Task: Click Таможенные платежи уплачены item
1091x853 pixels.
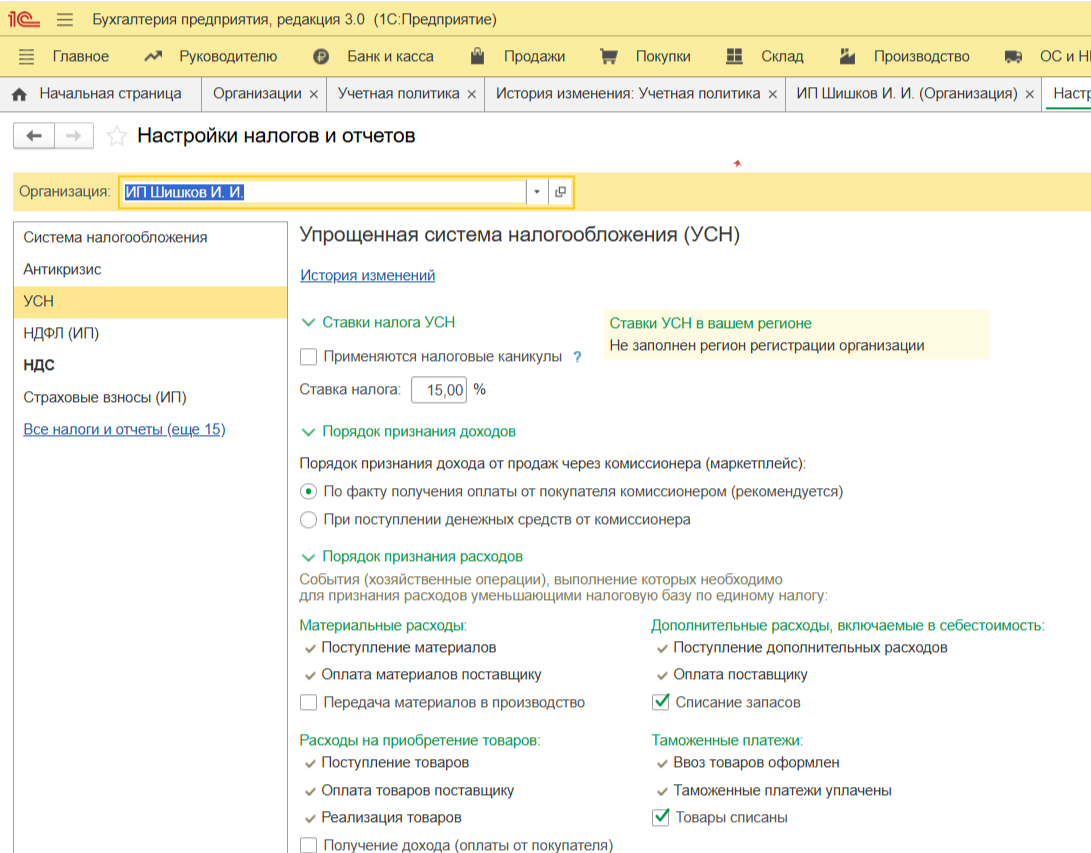Action: pos(782,790)
